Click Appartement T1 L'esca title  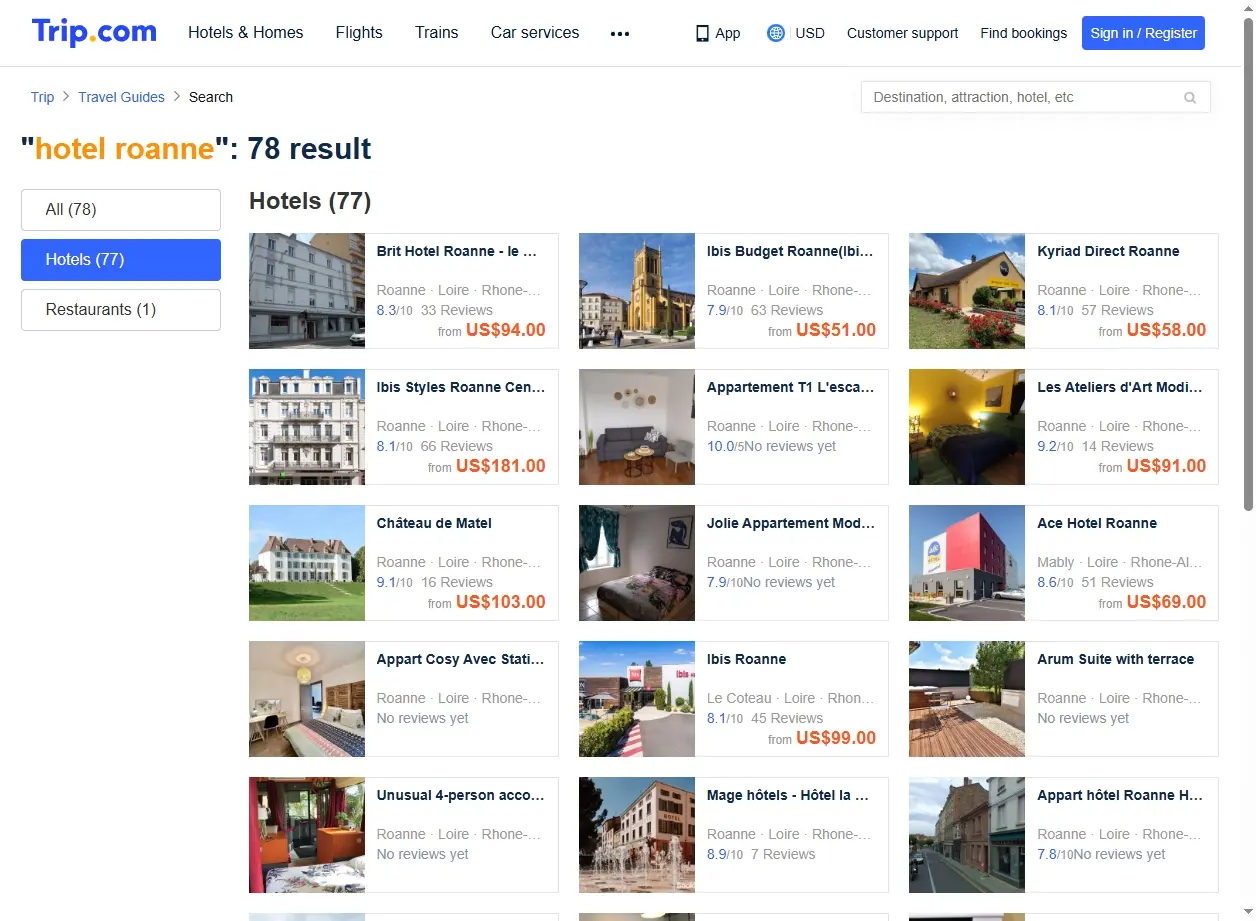tap(791, 388)
